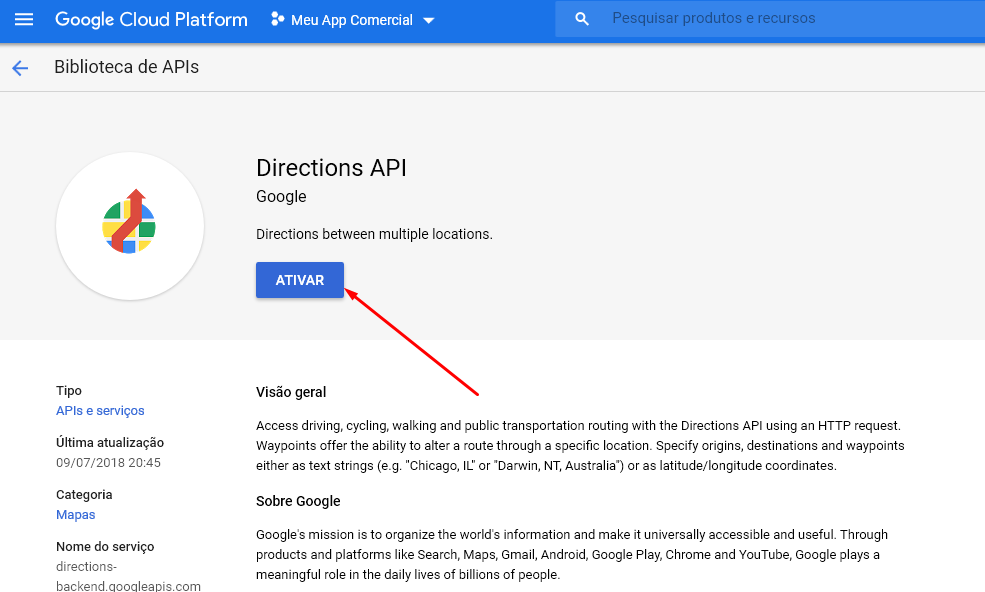The width and height of the screenshot is (985, 592).
Task: Click the Directions API logo
Action: (x=130, y=226)
